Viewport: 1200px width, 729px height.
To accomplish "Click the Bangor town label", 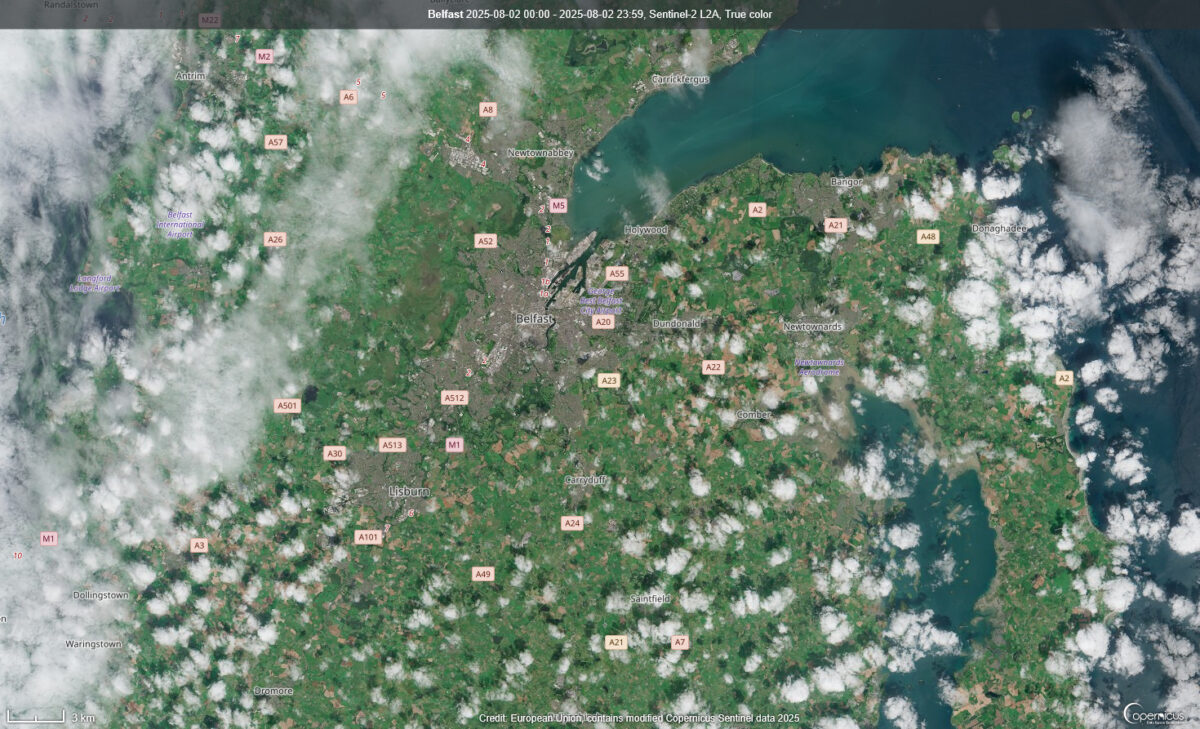I will pyautogui.click(x=845, y=182).
